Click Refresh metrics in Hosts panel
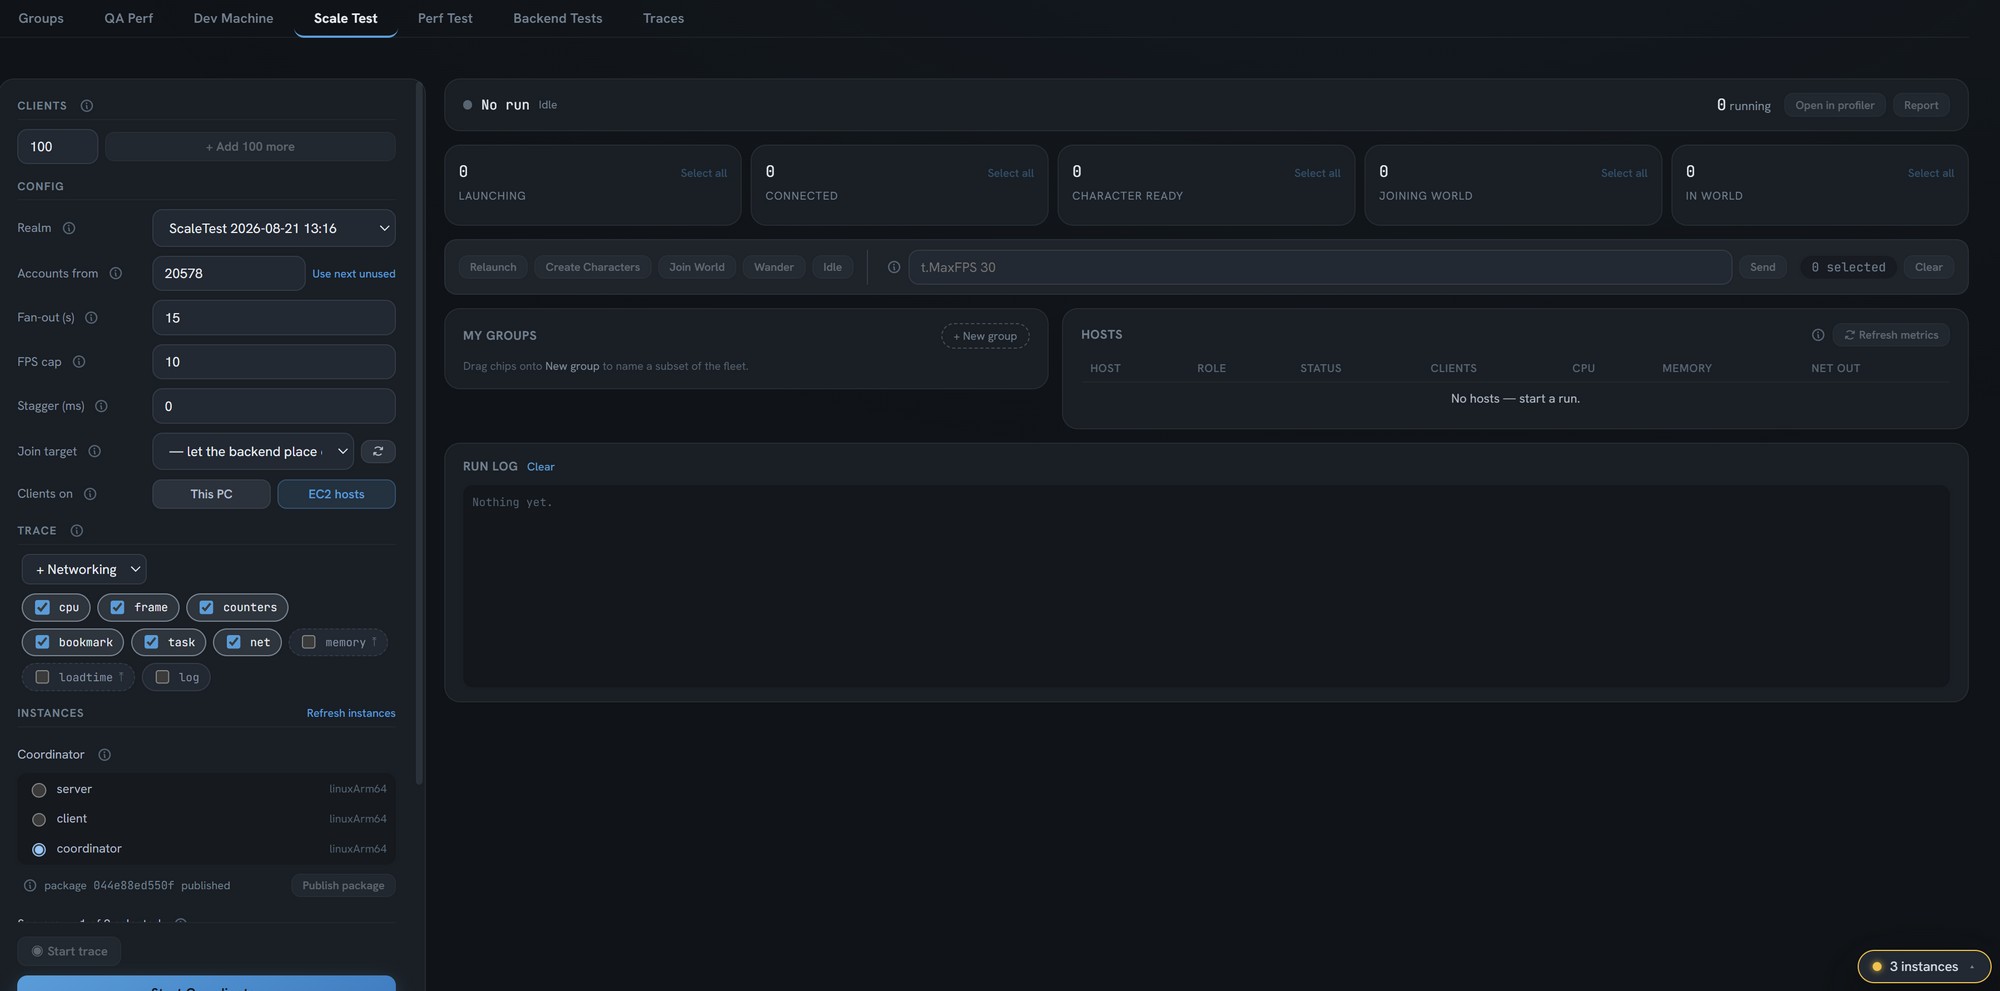 tap(1891, 335)
